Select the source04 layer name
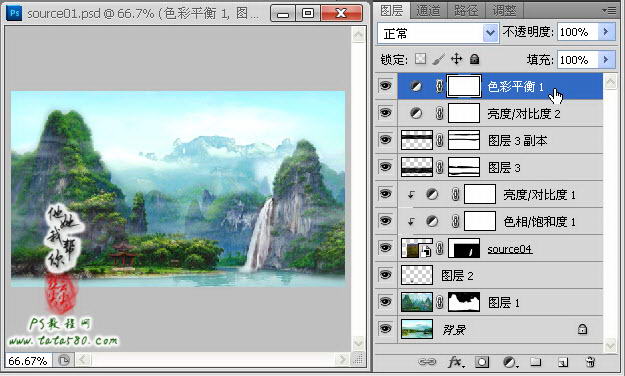Screen dimensions: 625x376 point(509,249)
